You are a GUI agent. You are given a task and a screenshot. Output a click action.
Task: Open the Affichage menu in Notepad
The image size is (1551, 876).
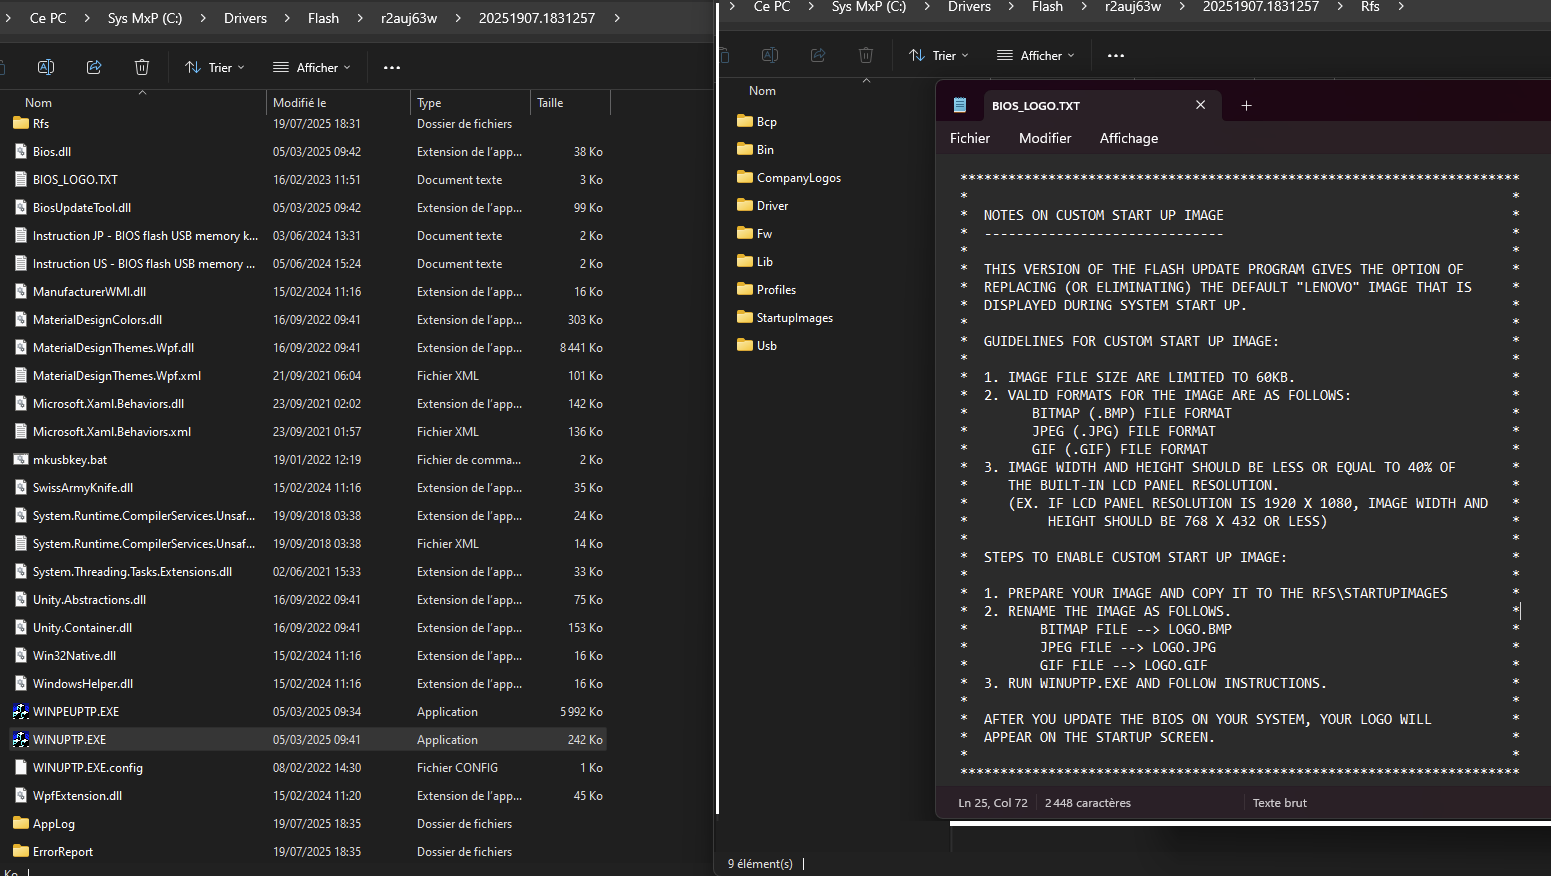pos(1129,138)
